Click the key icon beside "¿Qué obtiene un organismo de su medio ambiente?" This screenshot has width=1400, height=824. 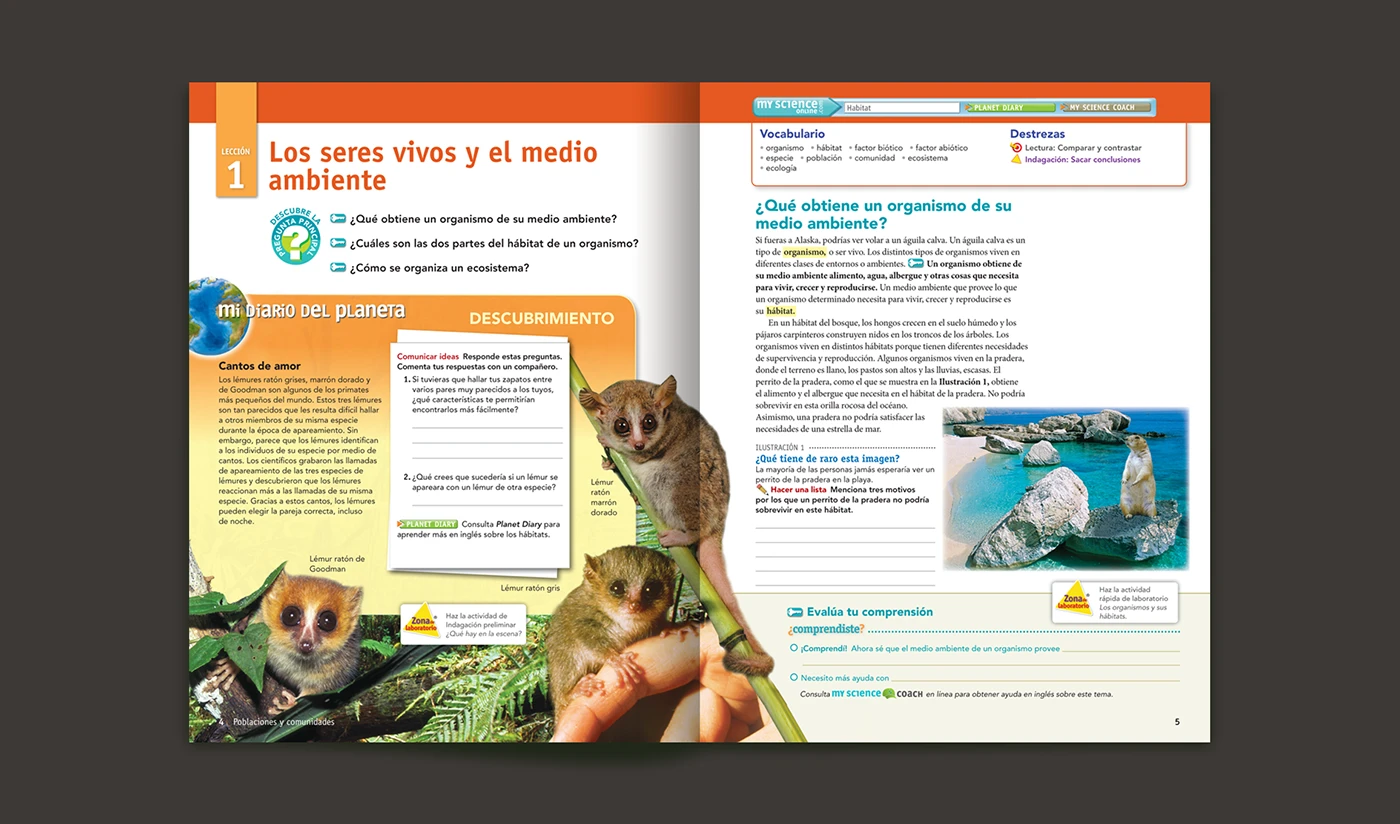(338, 219)
